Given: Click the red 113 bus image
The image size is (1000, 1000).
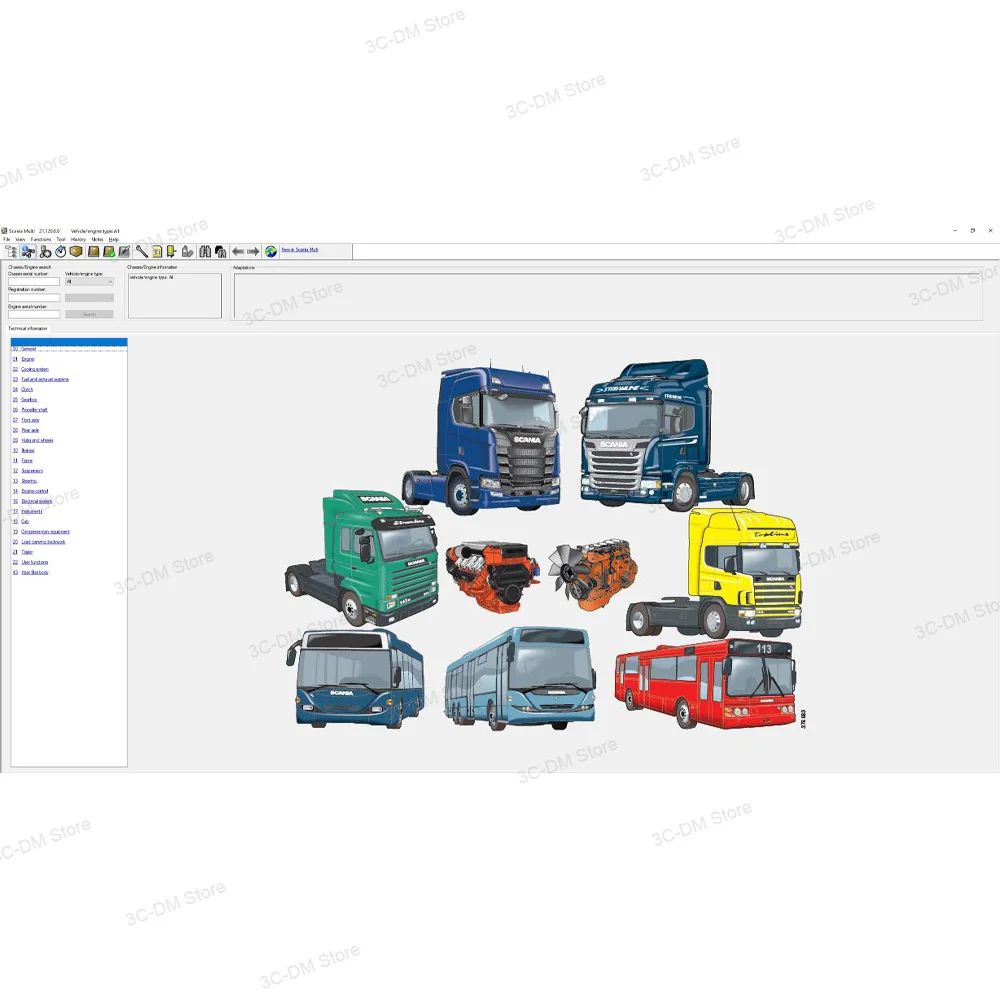Looking at the screenshot, I should [x=706, y=684].
